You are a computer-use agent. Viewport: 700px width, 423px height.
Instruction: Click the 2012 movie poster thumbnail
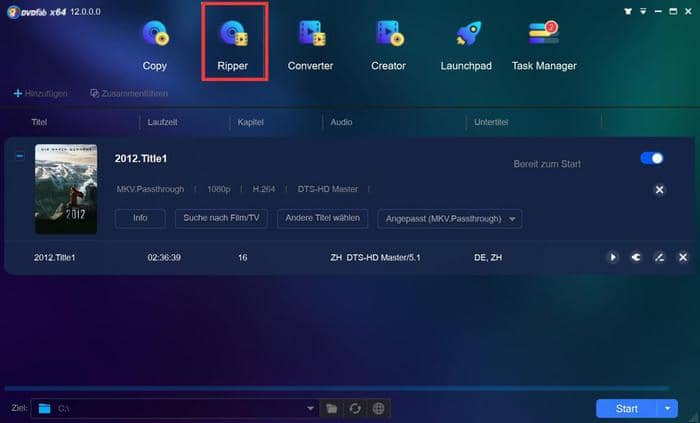(66, 189)
